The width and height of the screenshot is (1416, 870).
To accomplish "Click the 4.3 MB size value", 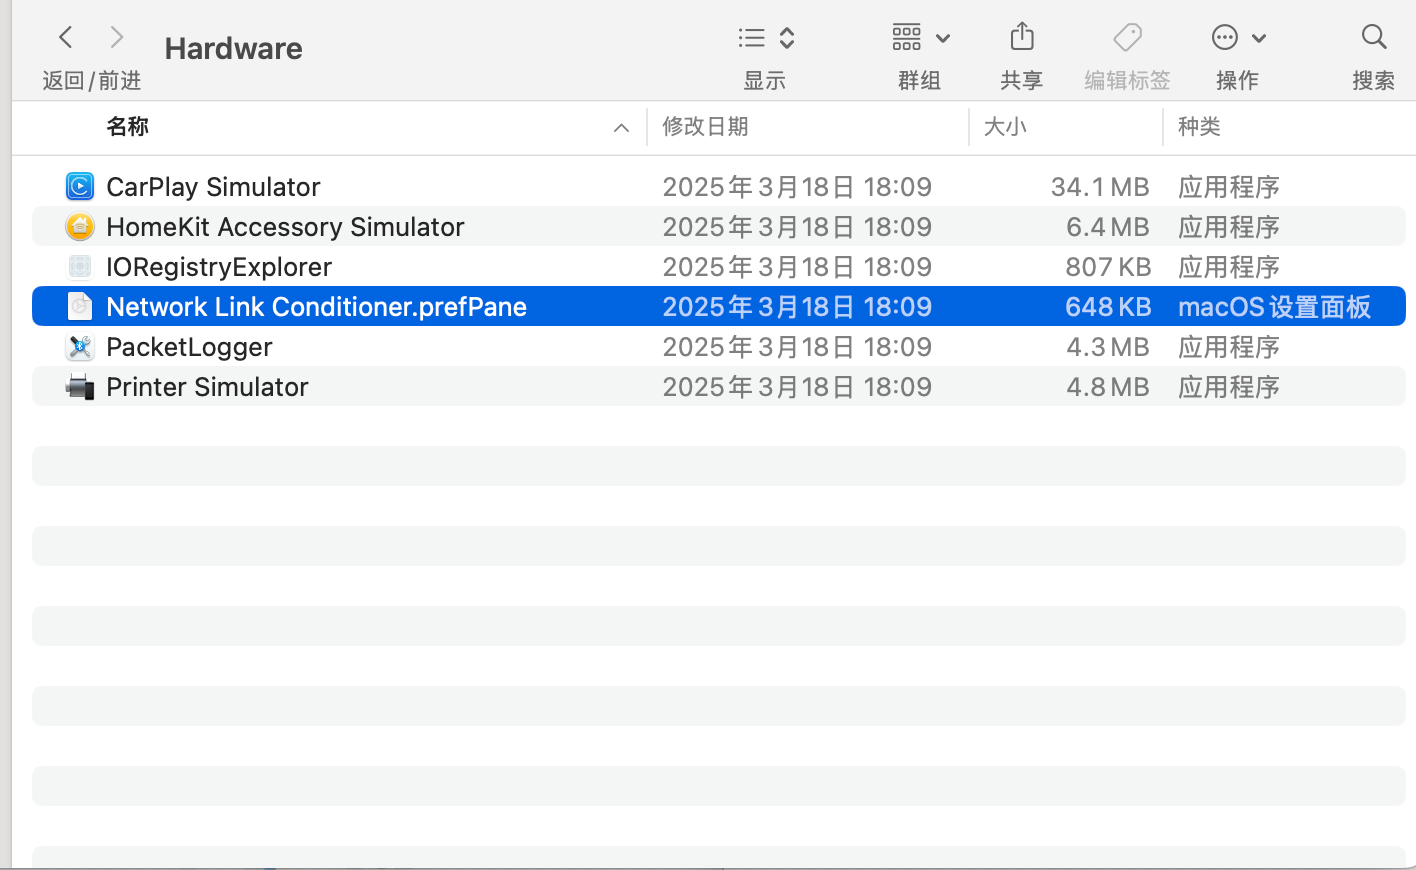I will pos(1108,347).
